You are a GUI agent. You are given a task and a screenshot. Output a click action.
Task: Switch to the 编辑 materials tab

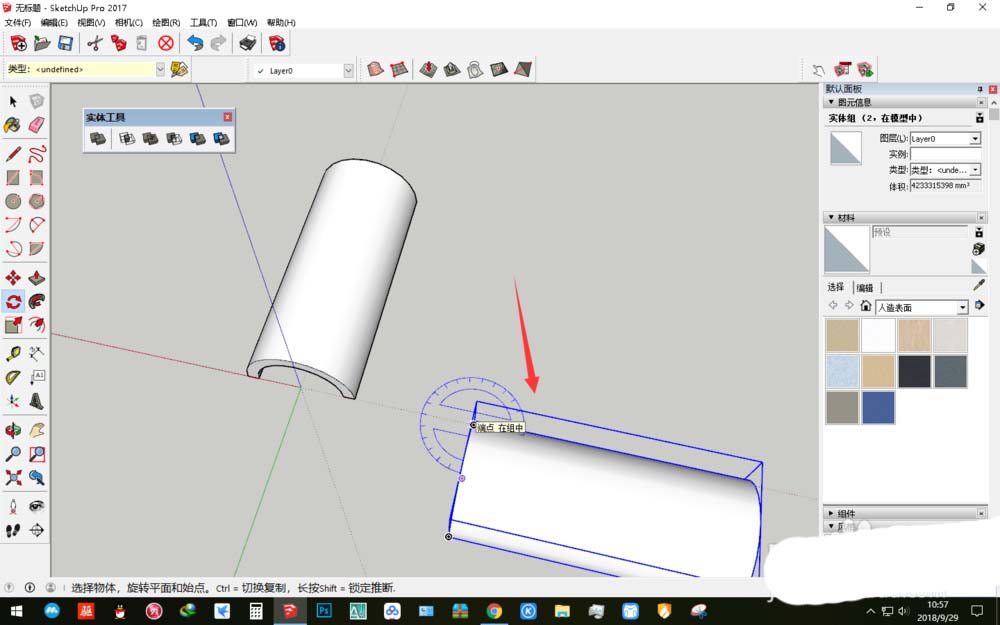[x=865, y=288]
